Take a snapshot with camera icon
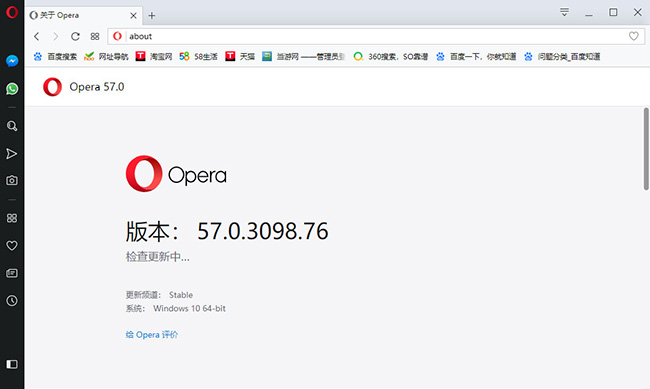This screenshot has width=650, height=389. [12, 180]
